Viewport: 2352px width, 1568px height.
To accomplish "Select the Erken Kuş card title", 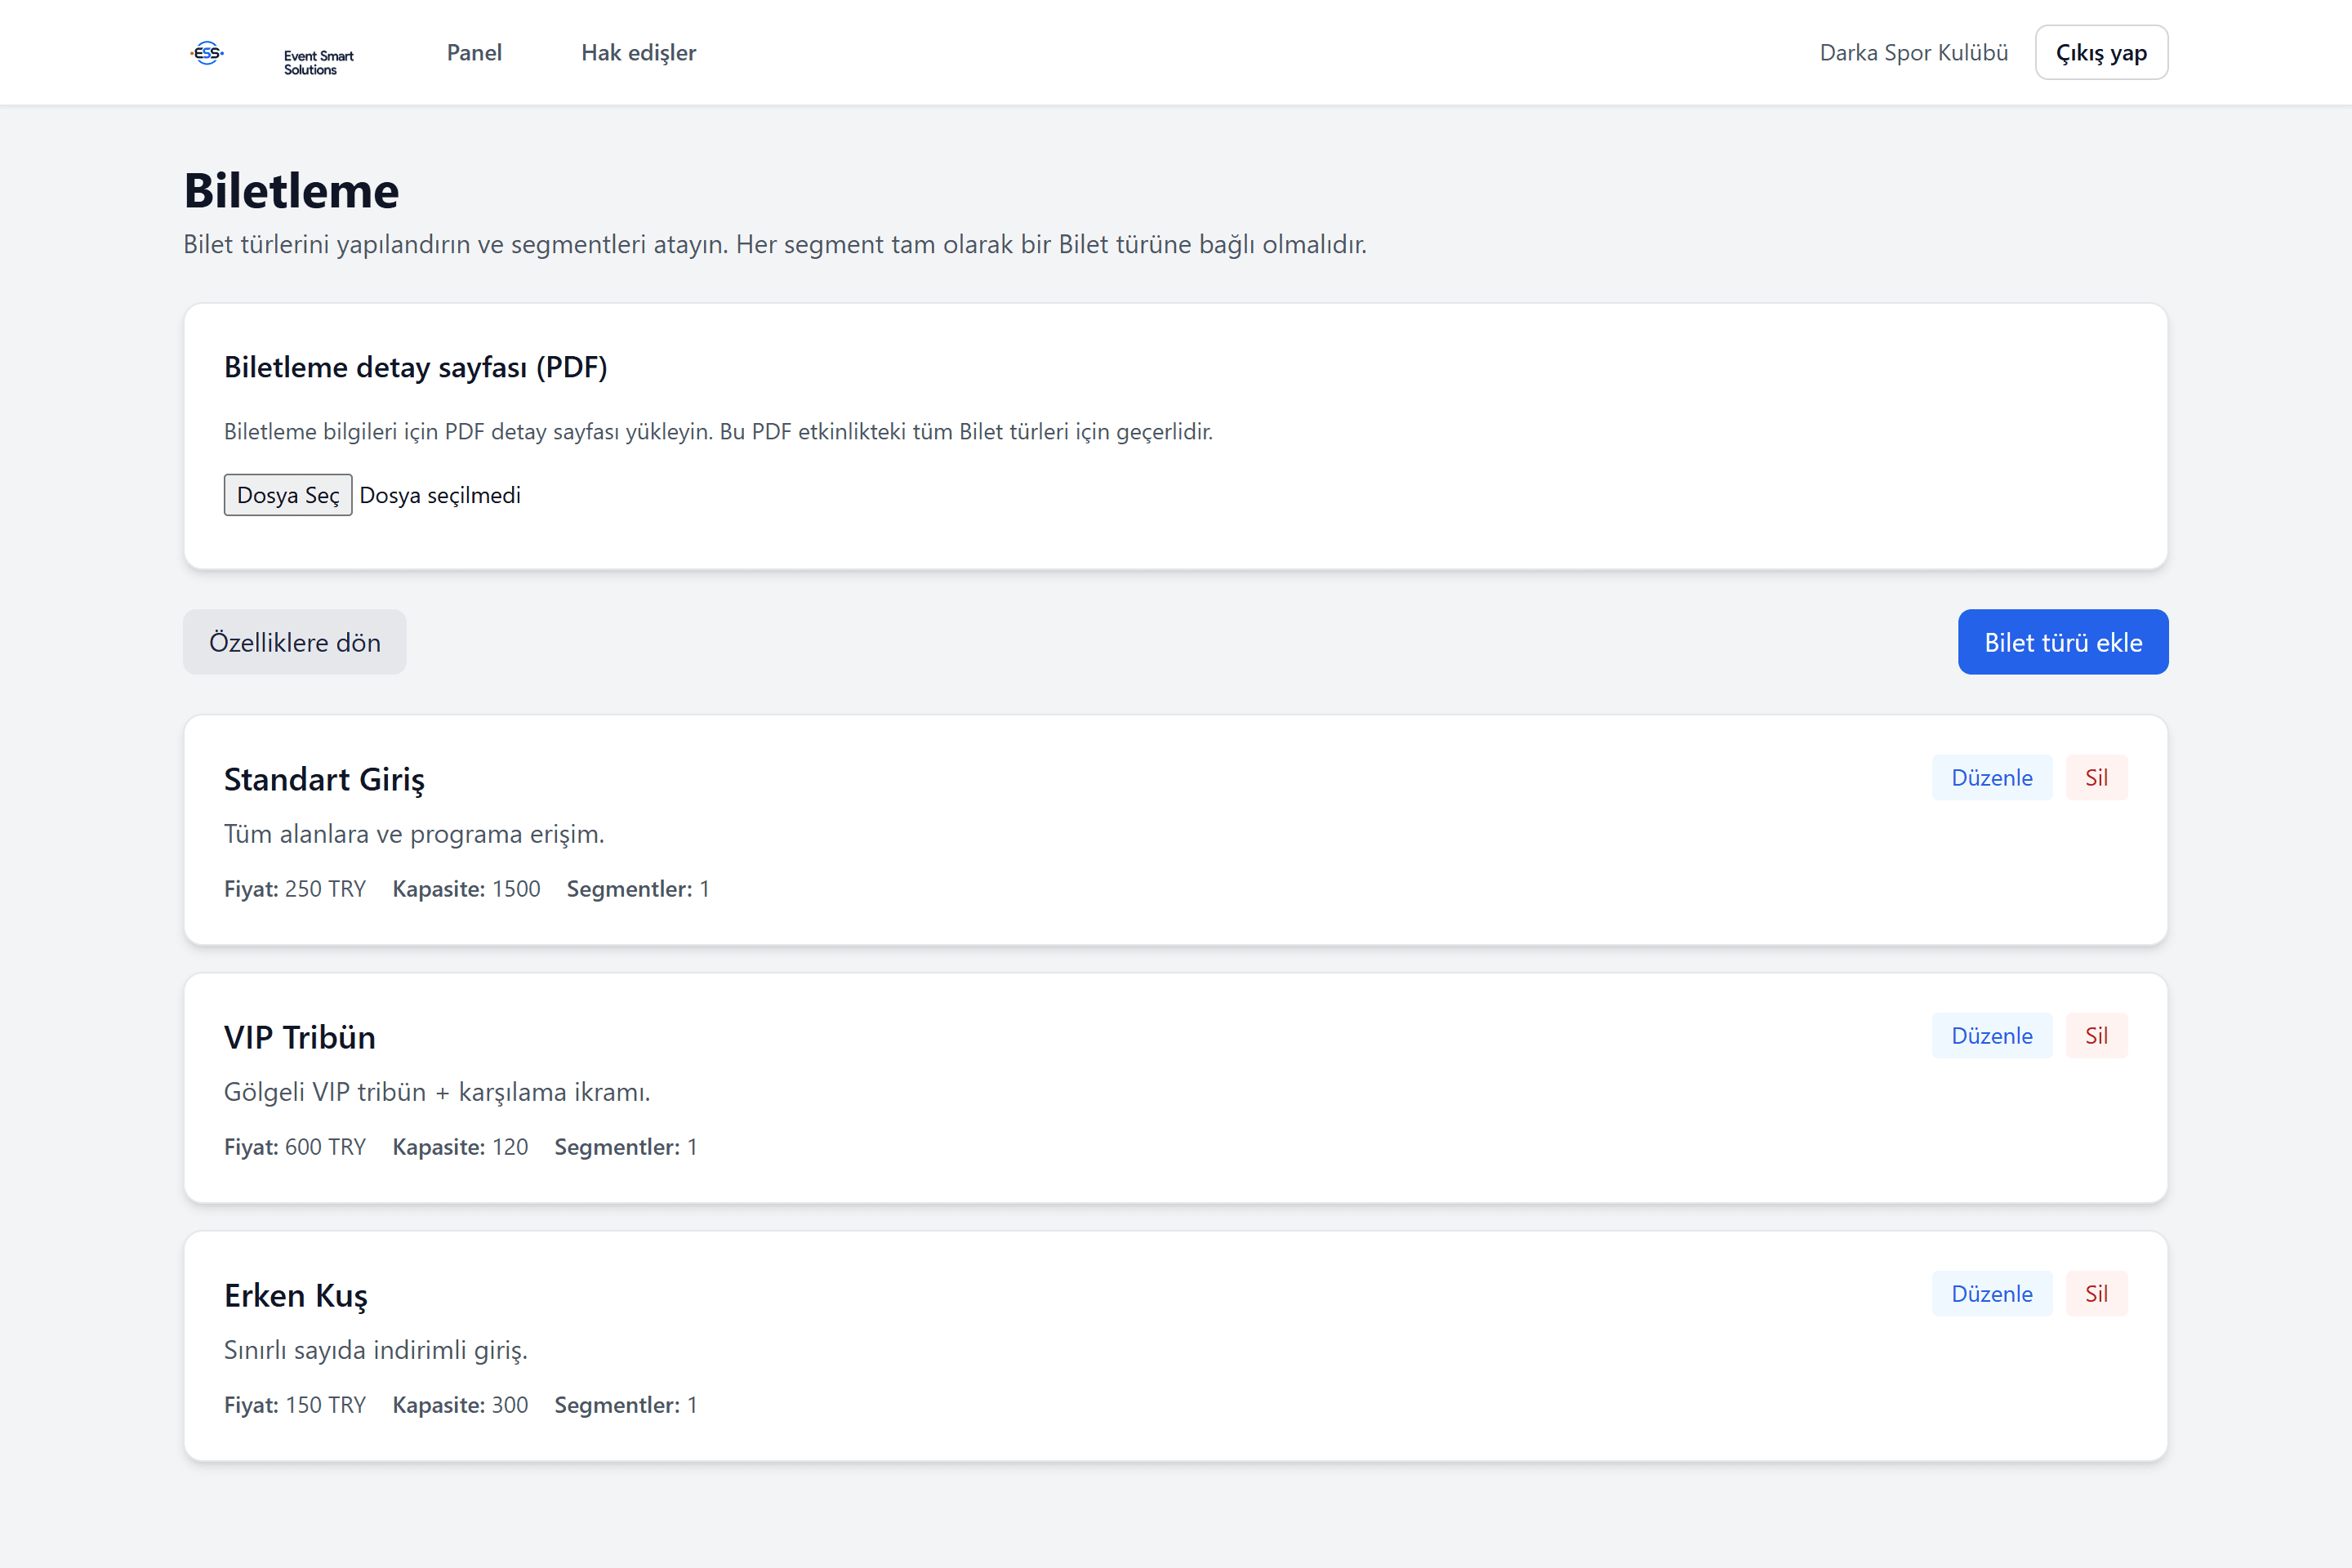I will coord(296,1295).
